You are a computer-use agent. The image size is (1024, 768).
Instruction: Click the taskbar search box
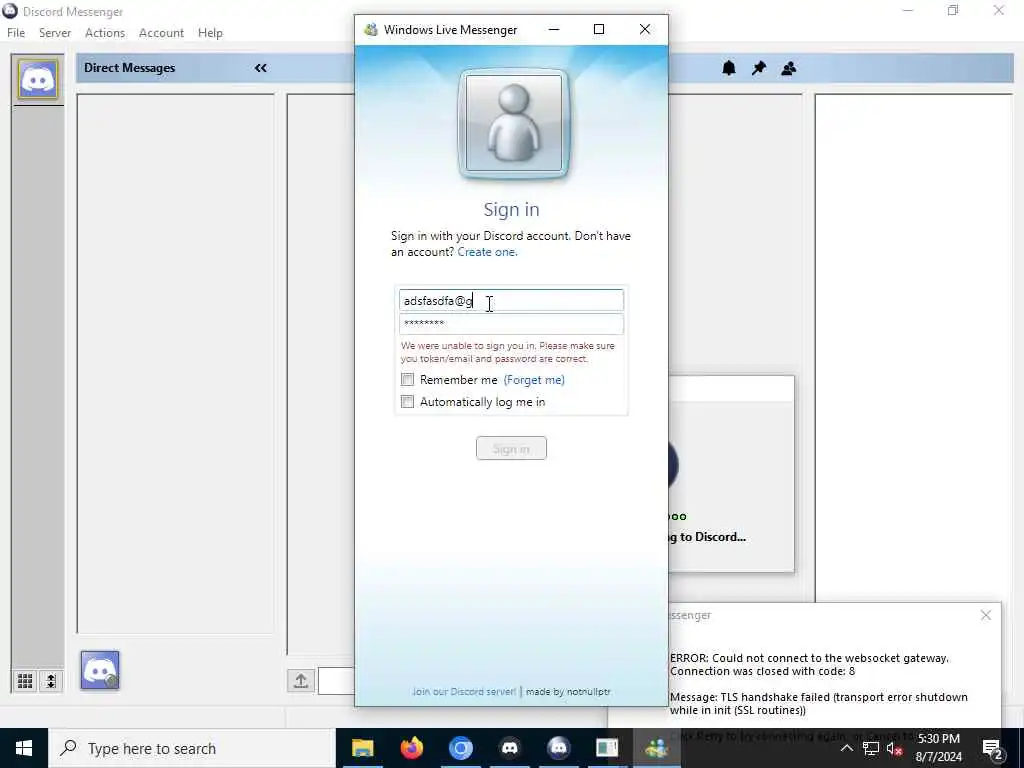(x=192, y=748)
